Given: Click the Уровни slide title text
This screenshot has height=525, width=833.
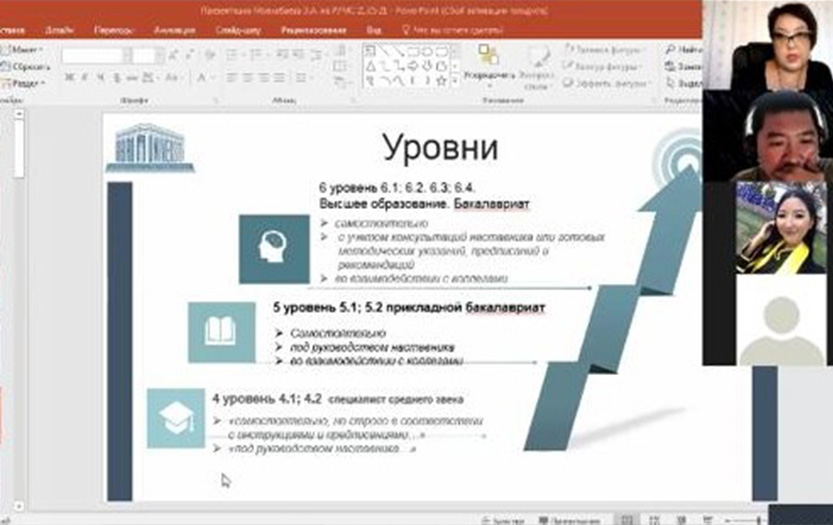Looking at the screenshot, I should (x=439, y=147).
